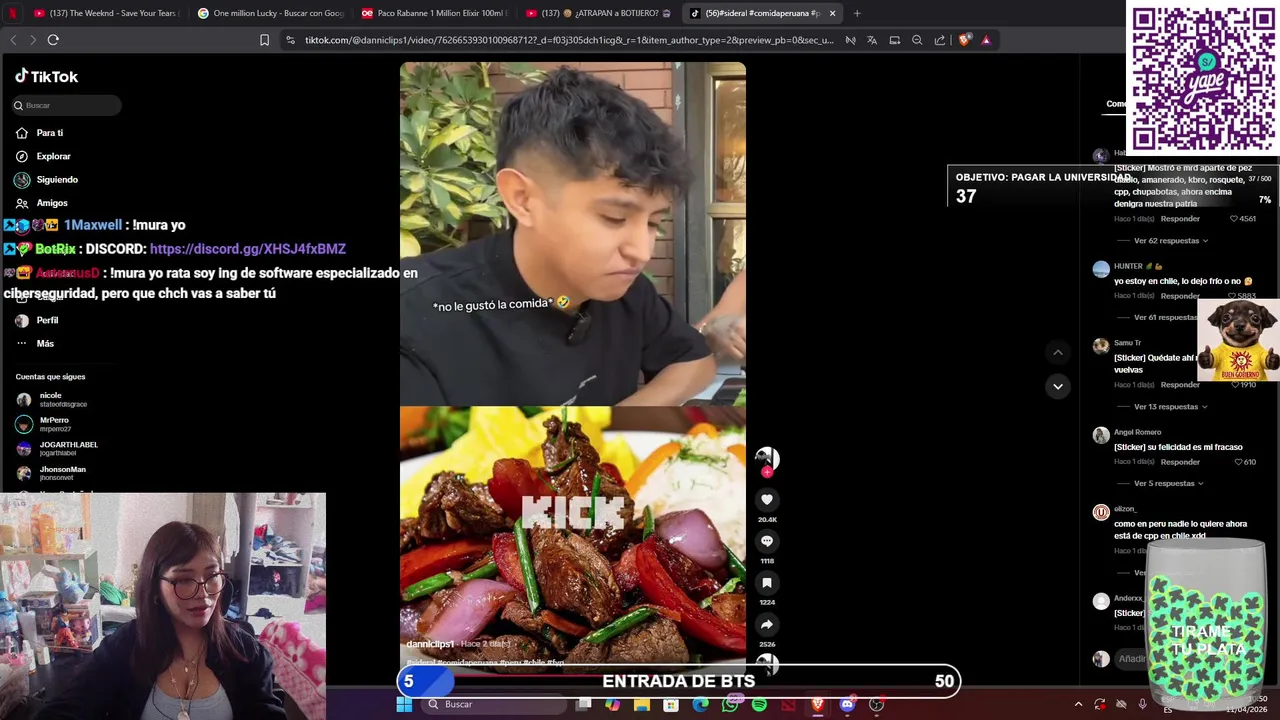Go to the Siguiendo feed
The image size is (1280, 720).
(46, 180)
